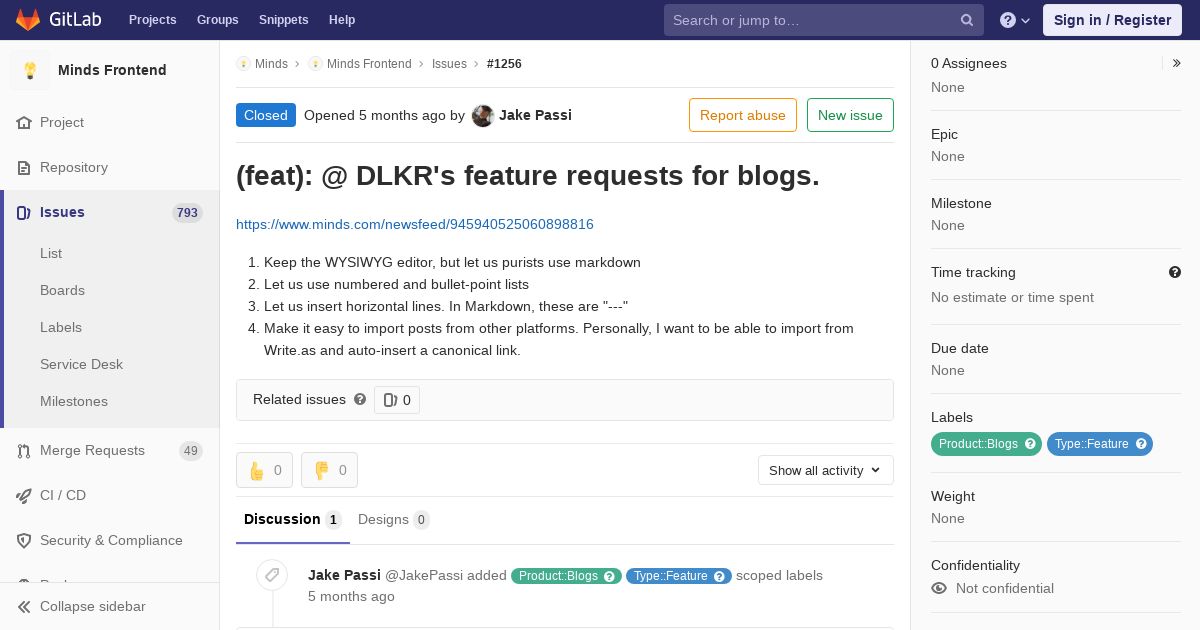Click the #1256 breadcrumb link

pos(504,63)
